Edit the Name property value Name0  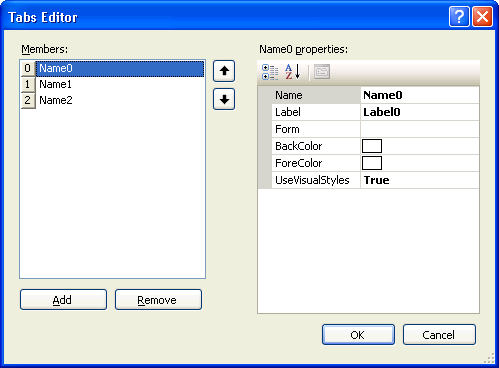click(x=420, y=95)
